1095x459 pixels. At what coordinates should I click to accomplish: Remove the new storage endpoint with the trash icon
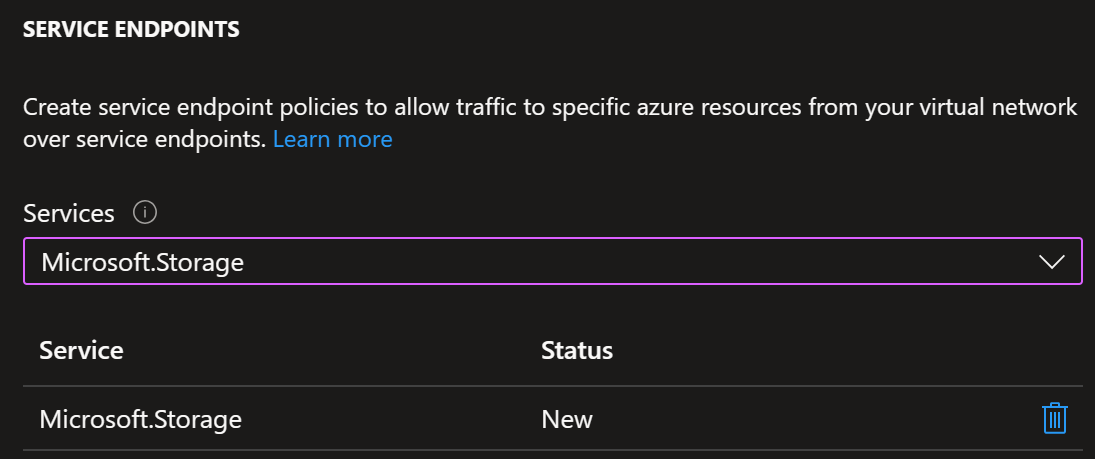click(x=1054, y=418)
